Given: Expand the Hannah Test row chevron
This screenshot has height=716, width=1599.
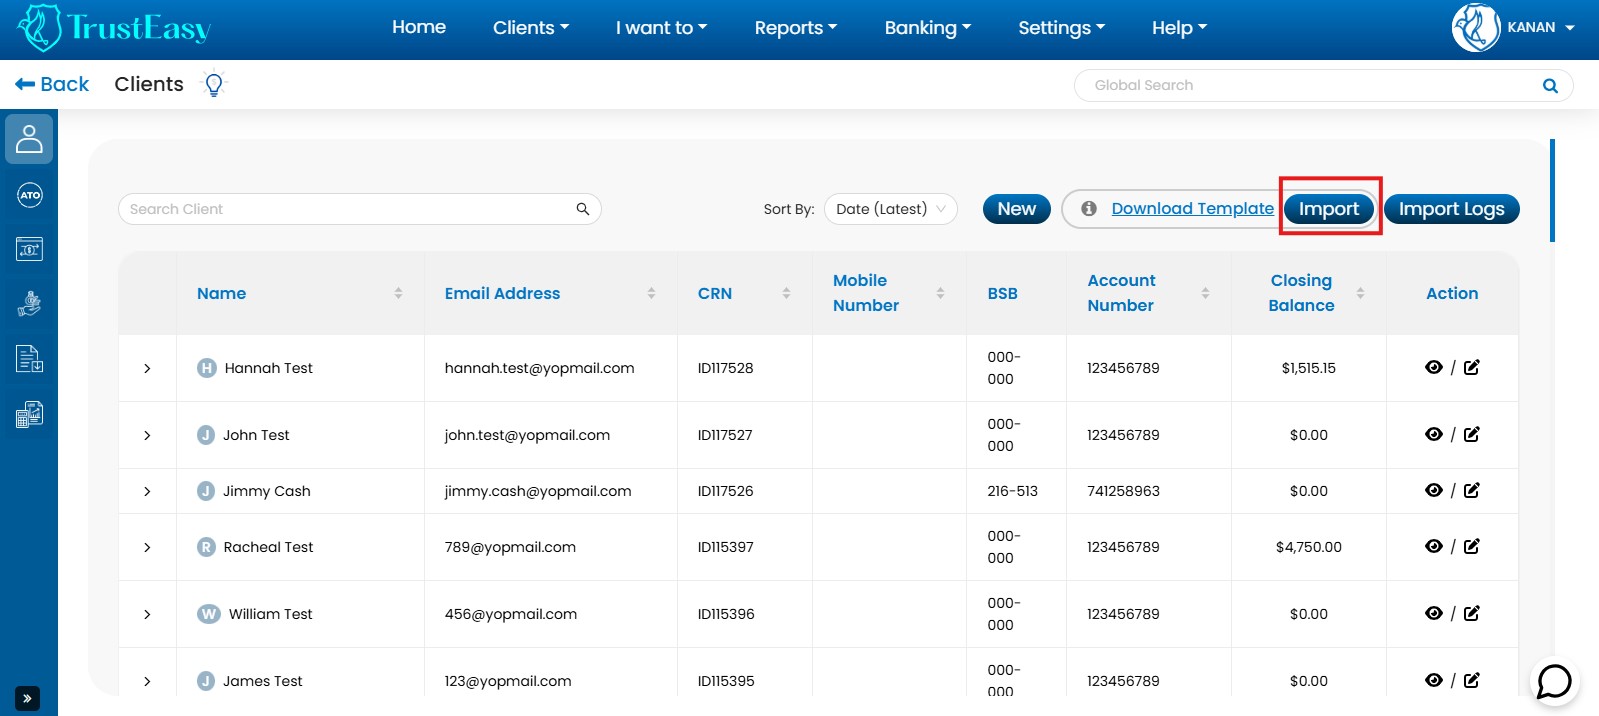Looking at the screenshot, I should point(147,368).
